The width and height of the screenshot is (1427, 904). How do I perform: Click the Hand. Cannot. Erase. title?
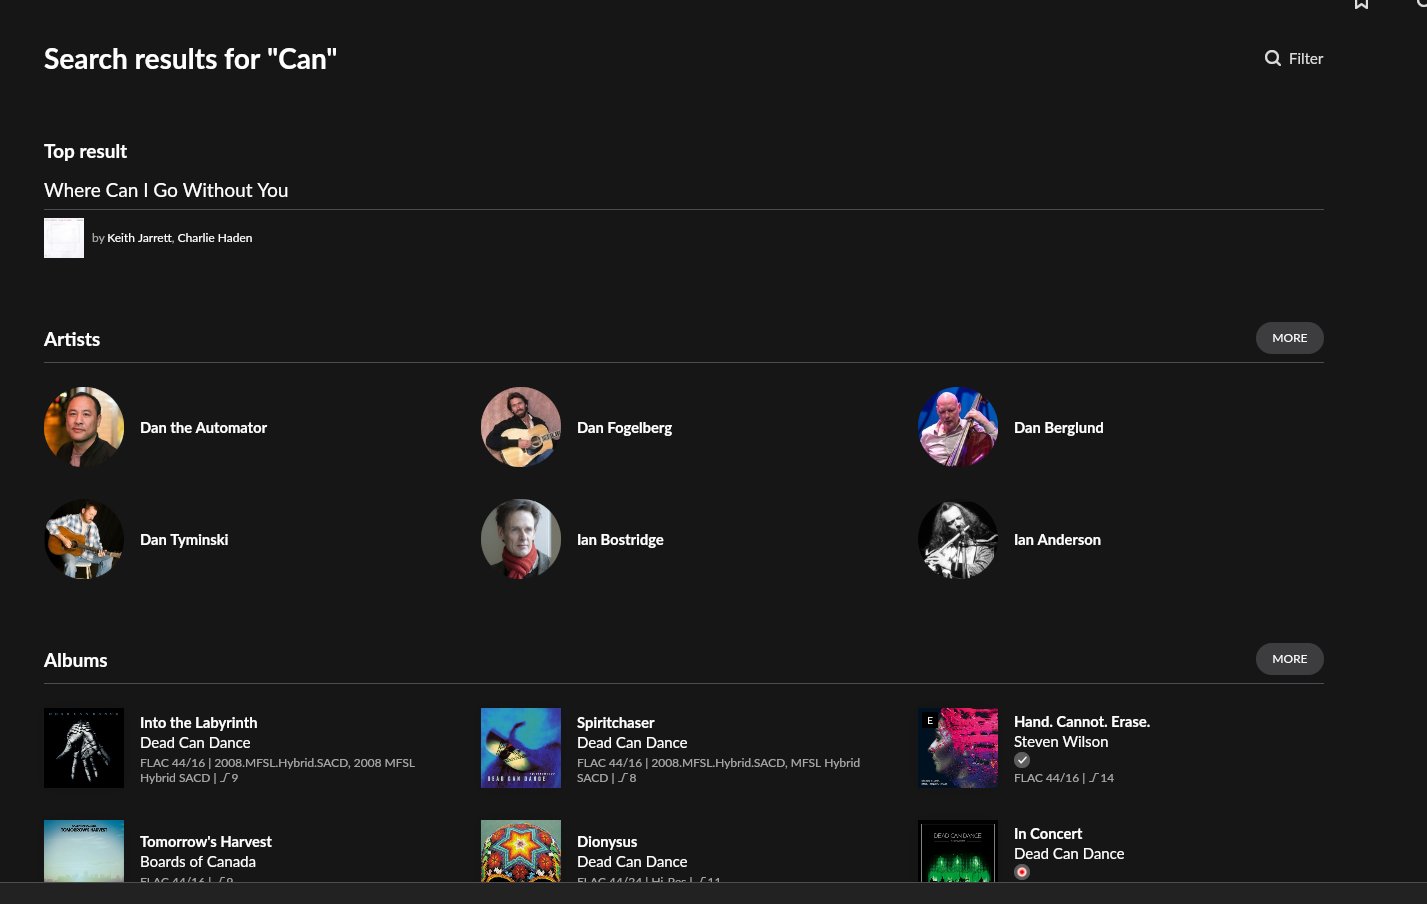1082,722
